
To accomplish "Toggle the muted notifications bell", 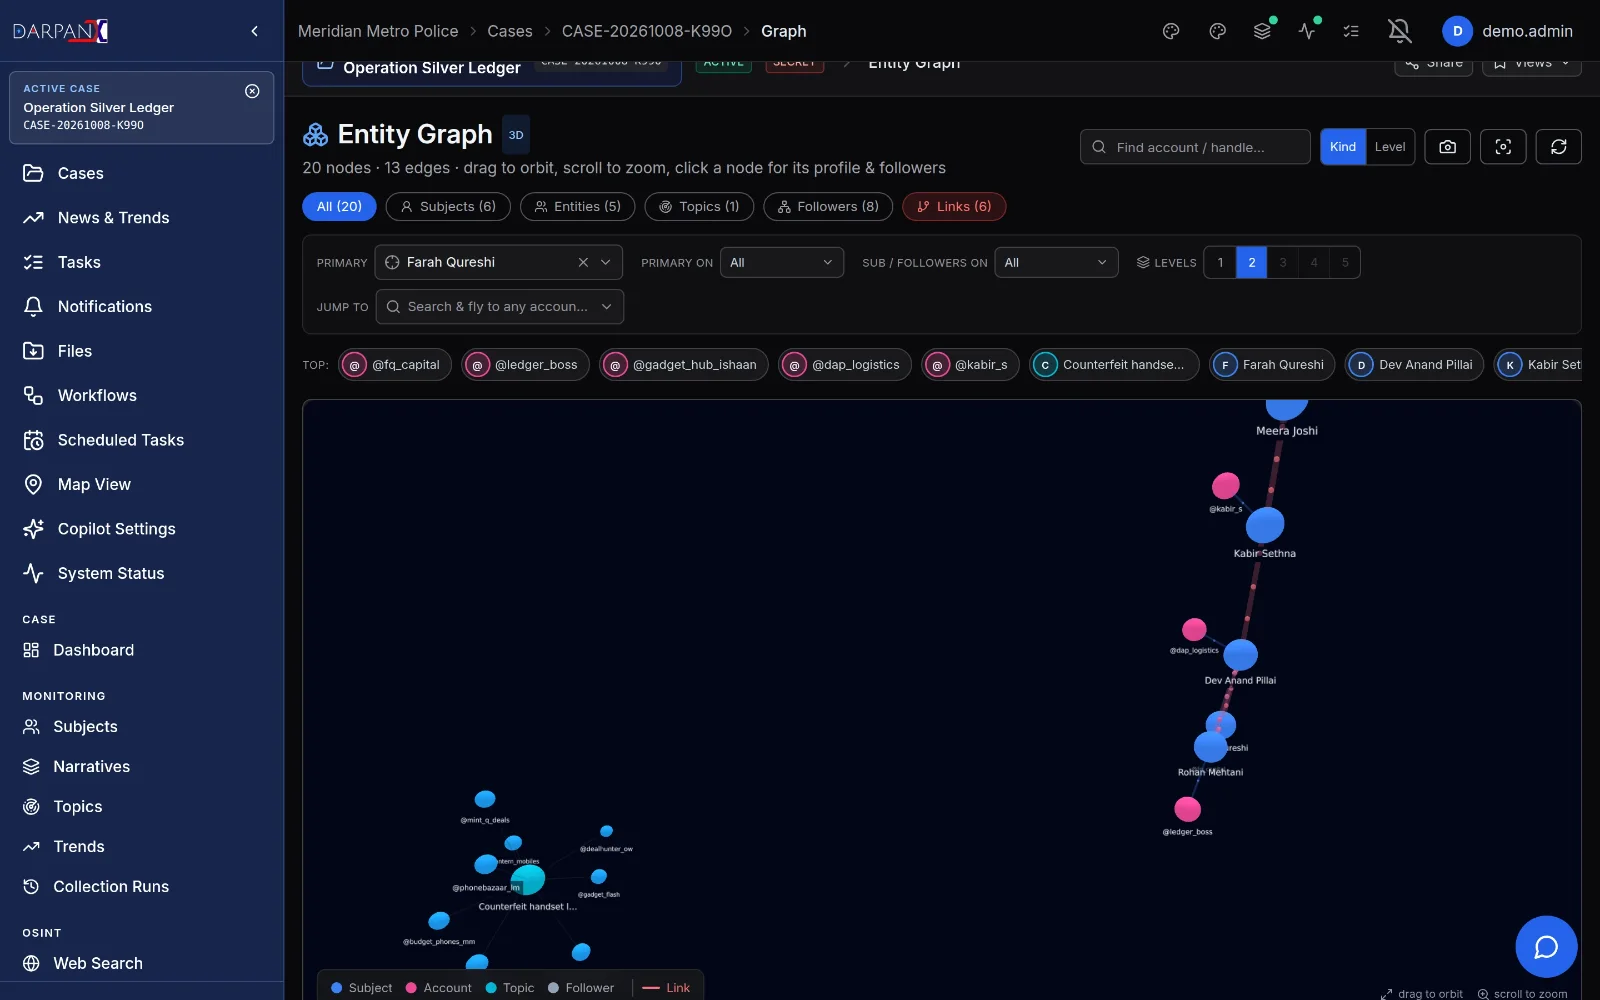I will [x=1399, y=31].
